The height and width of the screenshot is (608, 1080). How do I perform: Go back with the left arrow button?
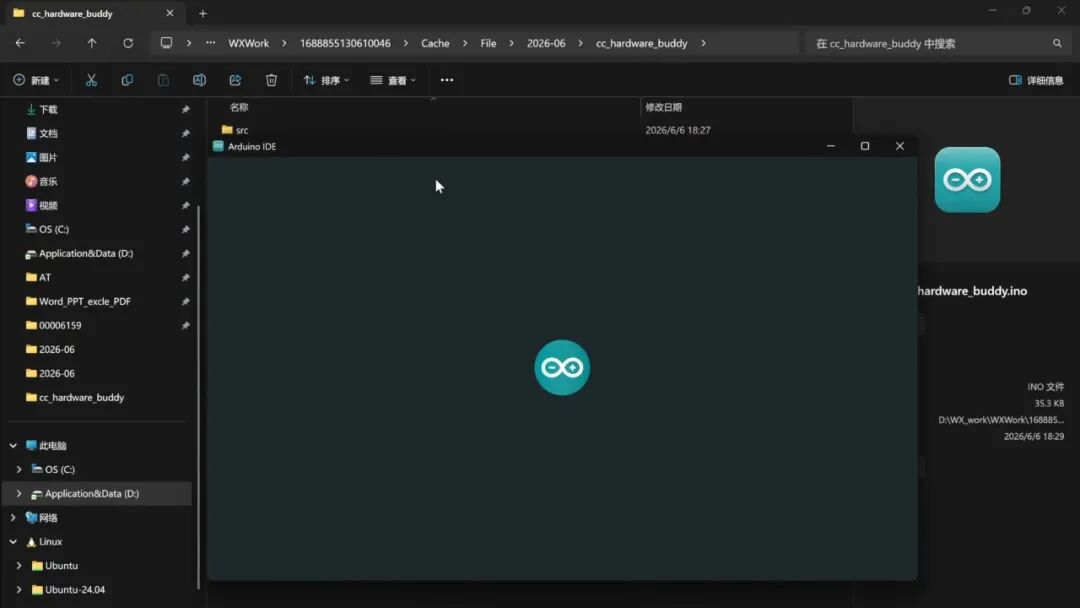point(20,43)
